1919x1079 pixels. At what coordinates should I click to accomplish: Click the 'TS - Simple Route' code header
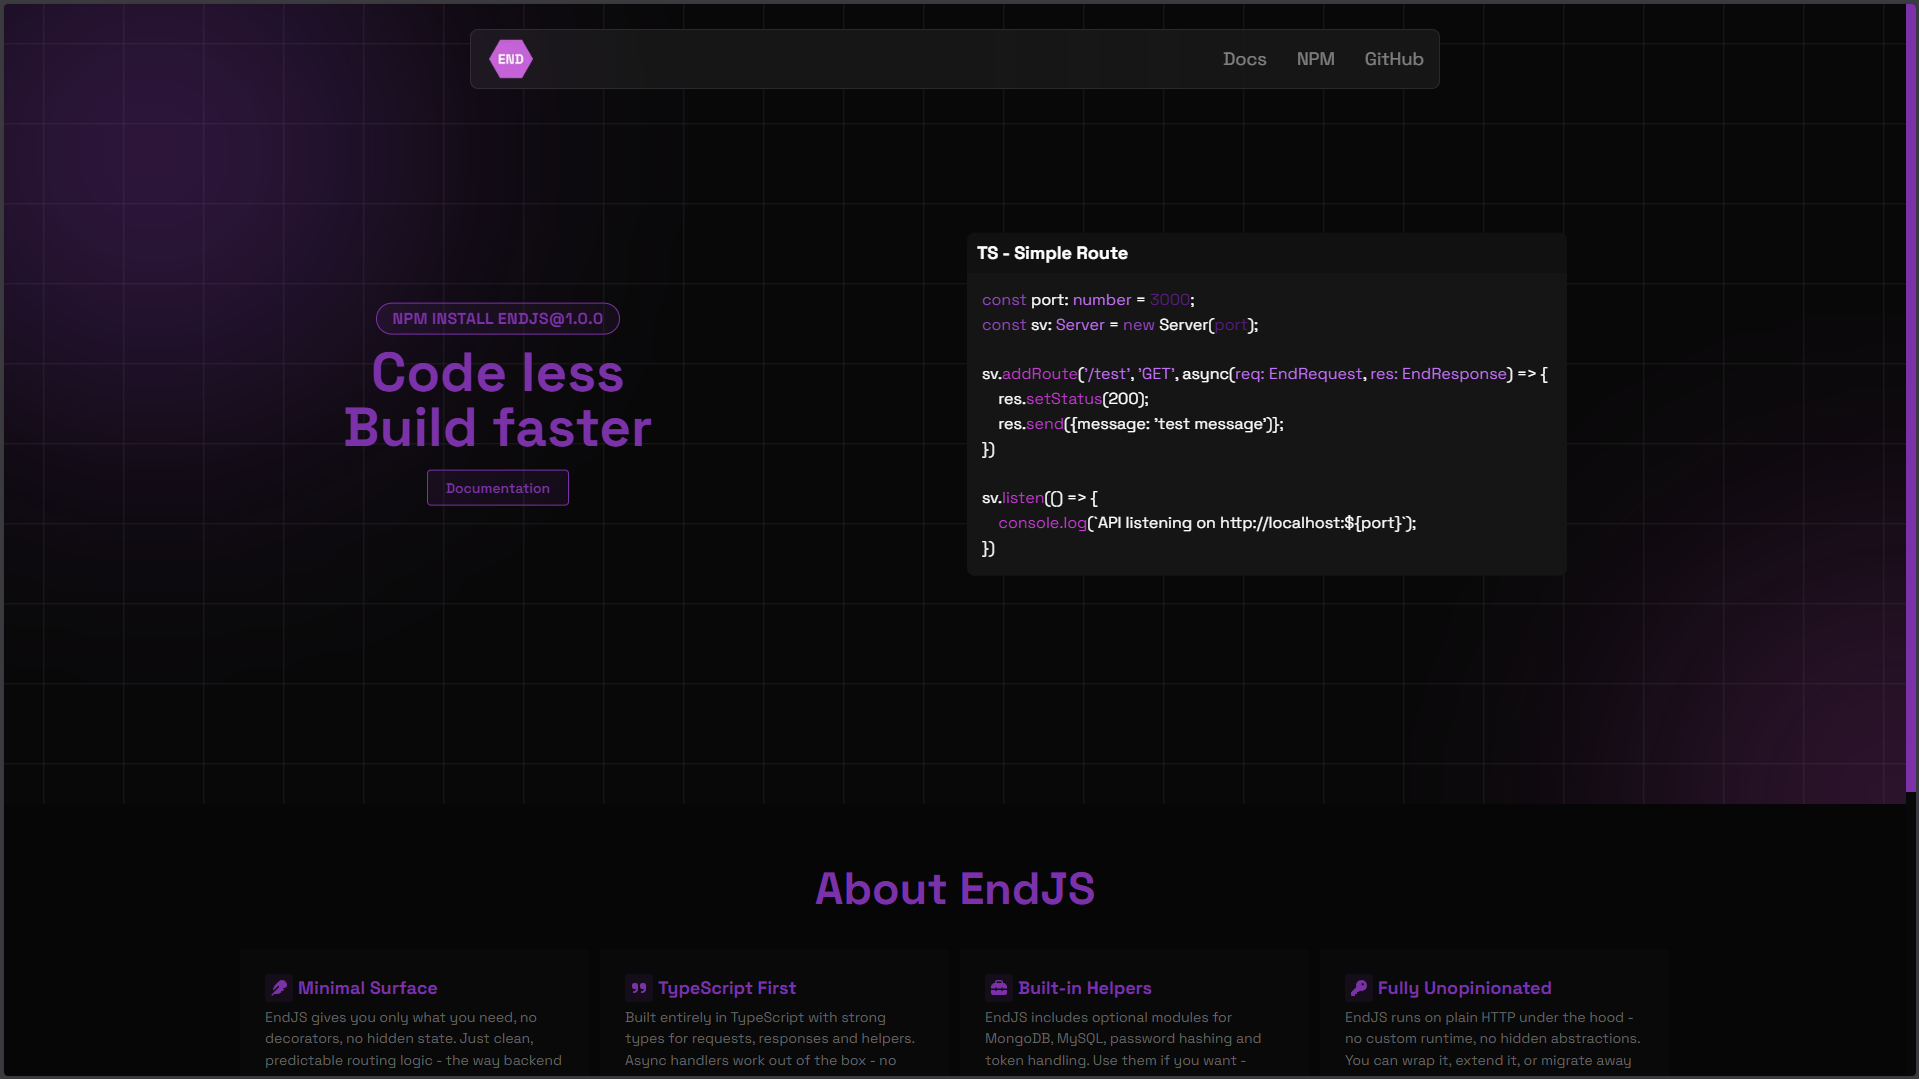point(1052,253)
